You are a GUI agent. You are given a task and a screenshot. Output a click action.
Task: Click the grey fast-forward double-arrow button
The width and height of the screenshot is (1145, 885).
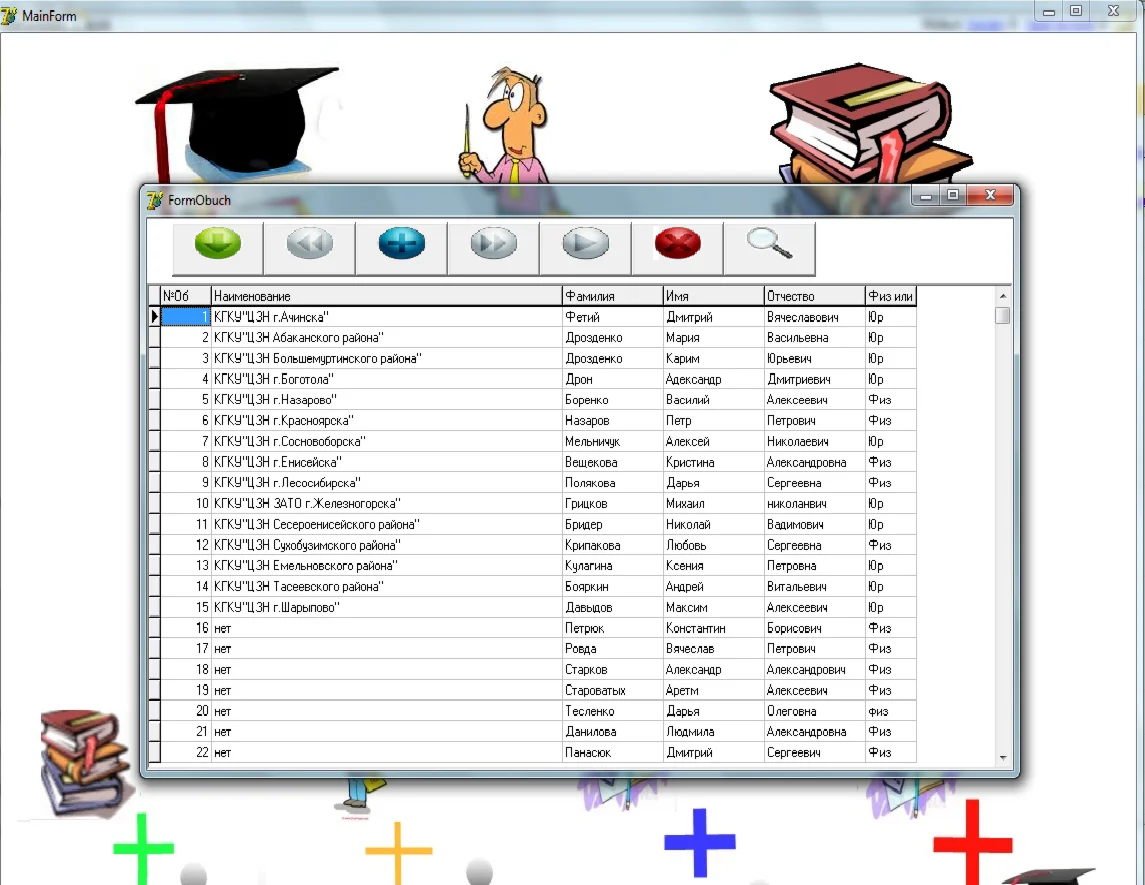tap(494, 248)
